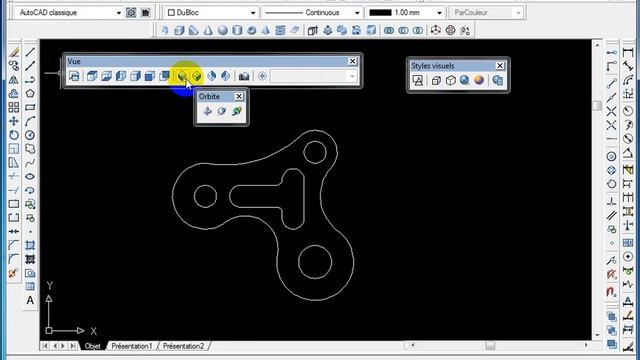Switch to Left view in Vue toolbar
Viewport: 640px width, 360px height.
121,76
